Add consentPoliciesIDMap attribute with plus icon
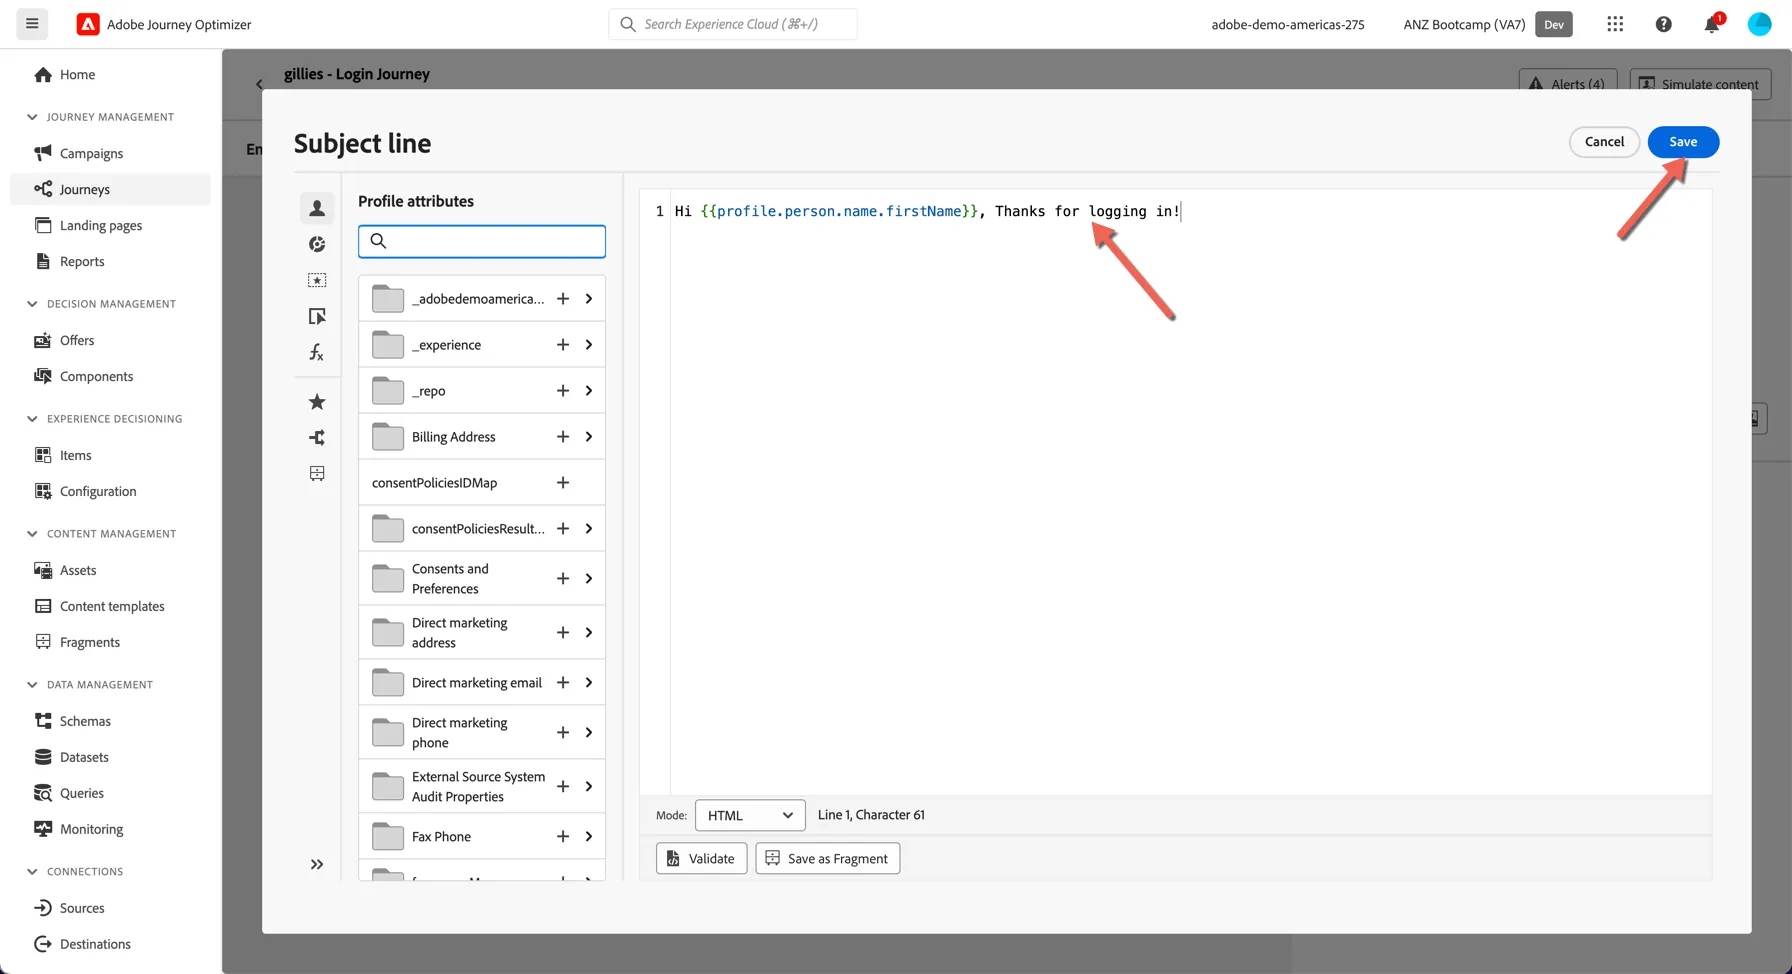1792x974 pixels. pos(563,483)
